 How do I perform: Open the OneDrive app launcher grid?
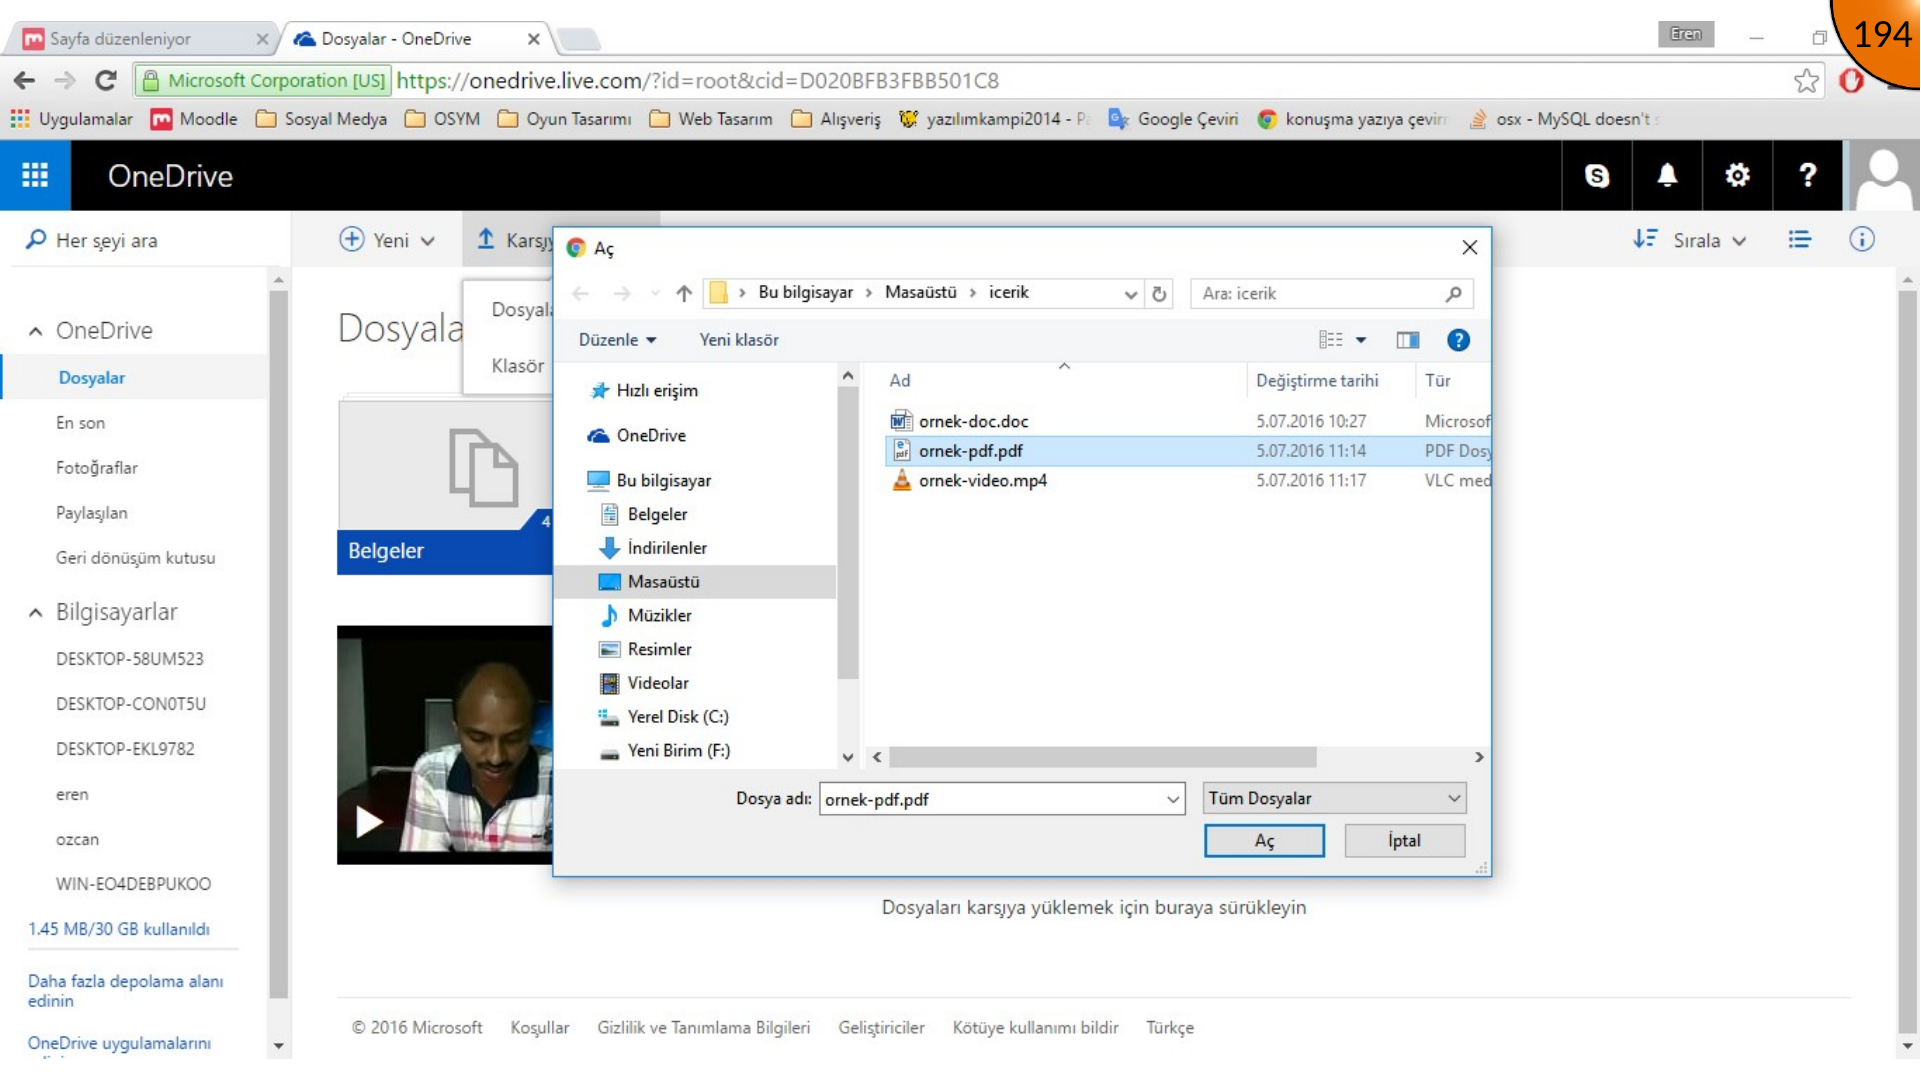(35, 175)
